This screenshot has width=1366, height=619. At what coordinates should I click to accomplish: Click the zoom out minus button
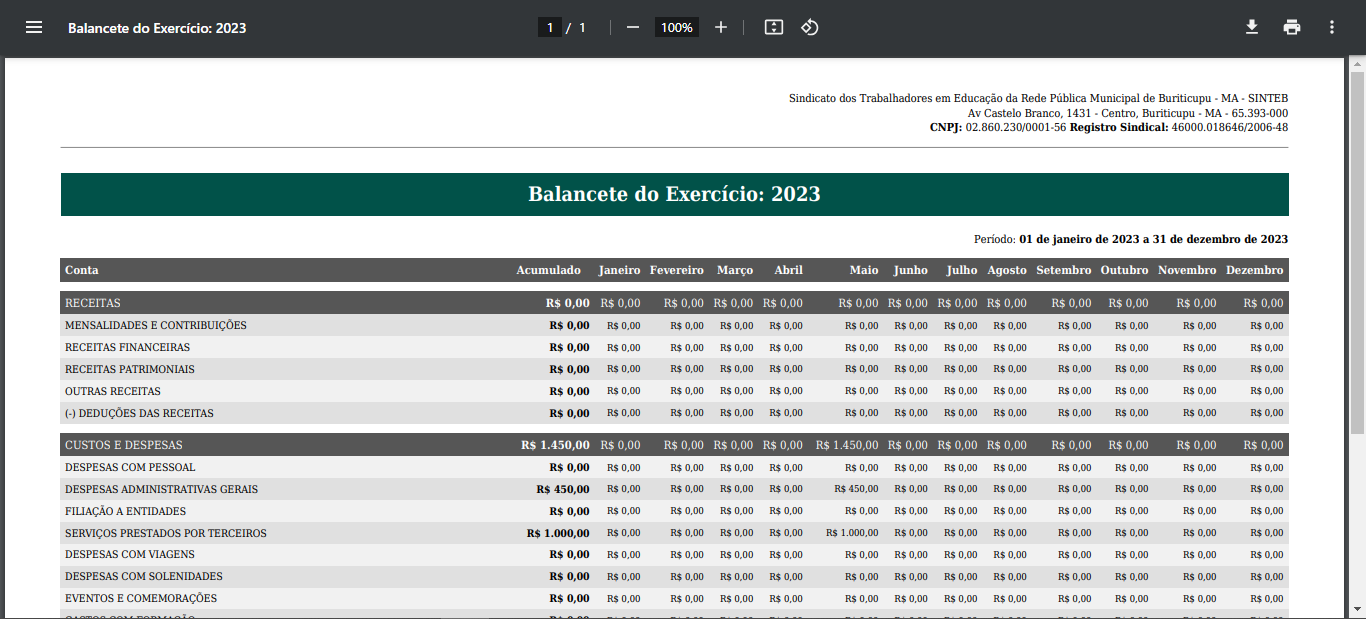click(632, 28)
